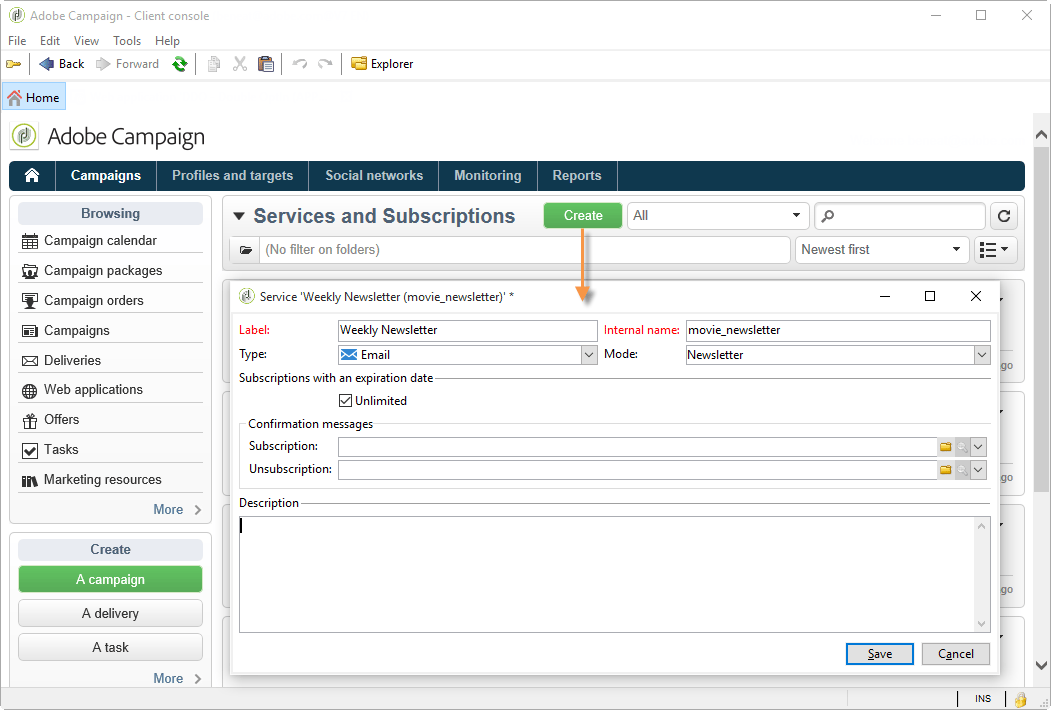Click the Home tab icon above Adobe Campaign

click(13, 96)
